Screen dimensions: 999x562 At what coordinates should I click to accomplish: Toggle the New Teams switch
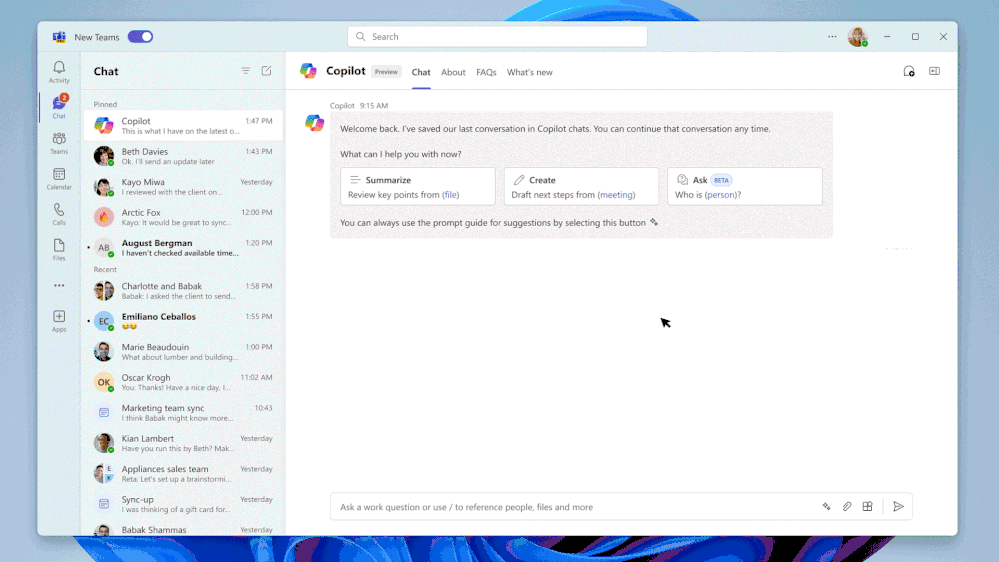tap(140, 36)
